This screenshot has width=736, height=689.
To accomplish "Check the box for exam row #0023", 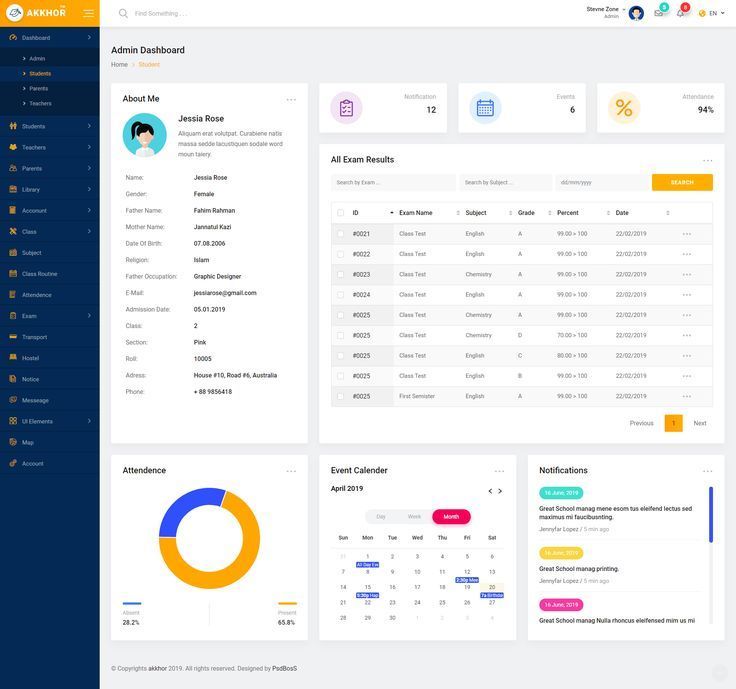I will pos(340,274).
